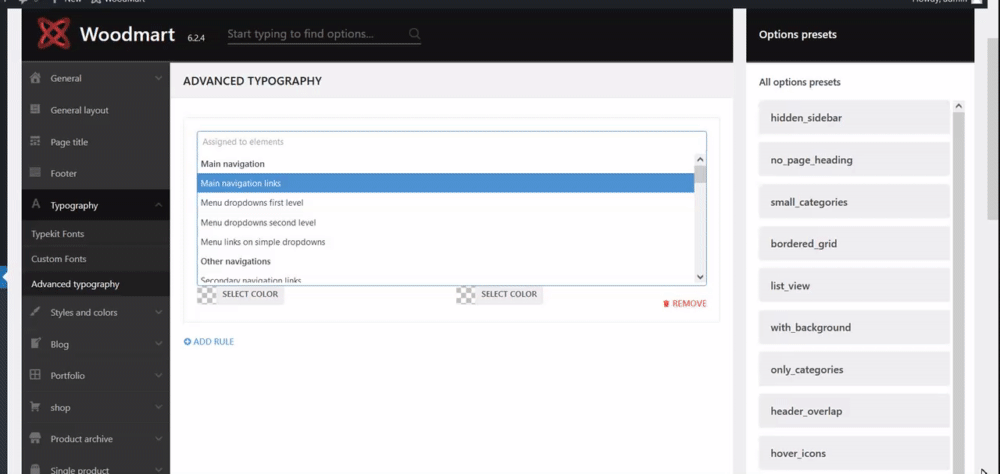Image resolution: width=1000 pixels, height=474 pixels.
Task: Click the left SELECT COLOR button
Action: (x=250, y=294)
